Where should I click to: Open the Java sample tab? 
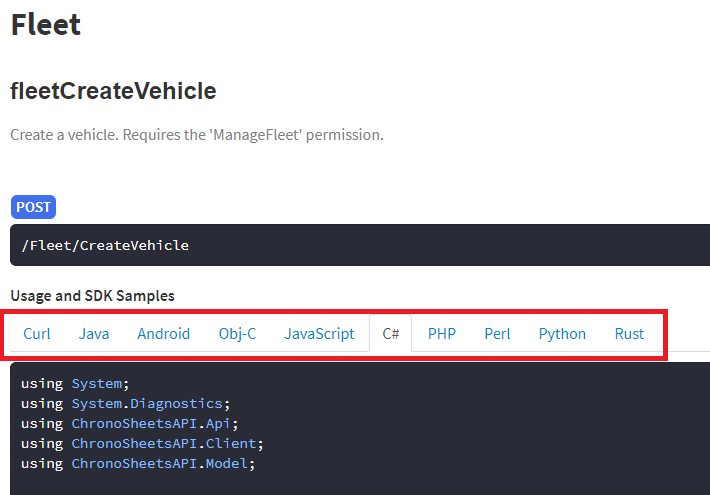click(94, 334)
